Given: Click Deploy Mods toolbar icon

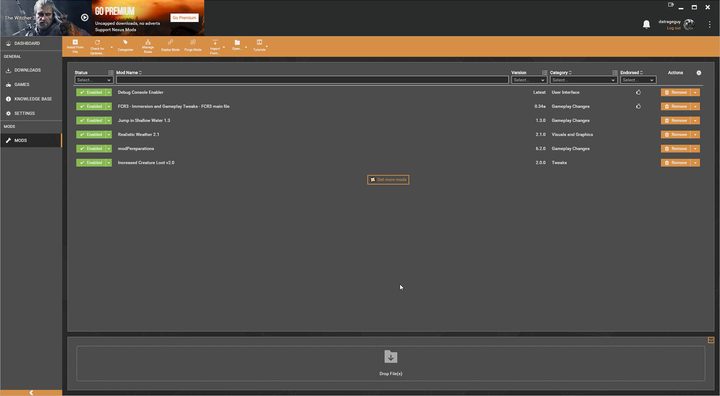Looking at the screenshot, I should (x=170, y=45).
